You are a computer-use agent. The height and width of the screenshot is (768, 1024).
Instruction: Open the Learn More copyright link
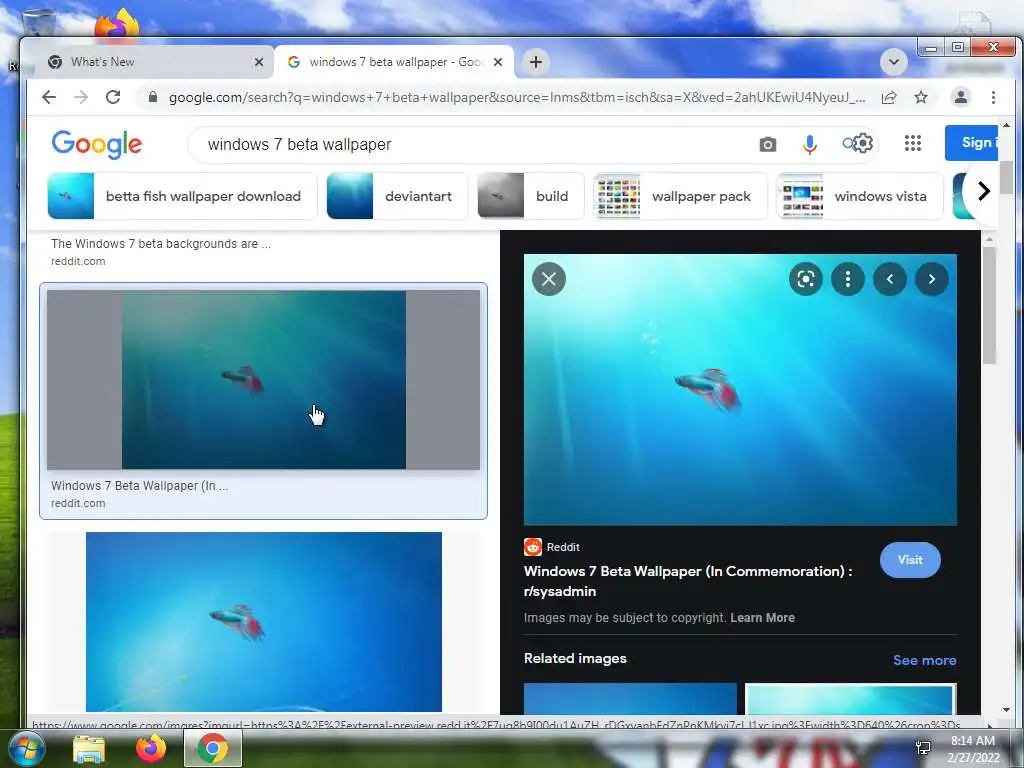click(x=762, y=618)
